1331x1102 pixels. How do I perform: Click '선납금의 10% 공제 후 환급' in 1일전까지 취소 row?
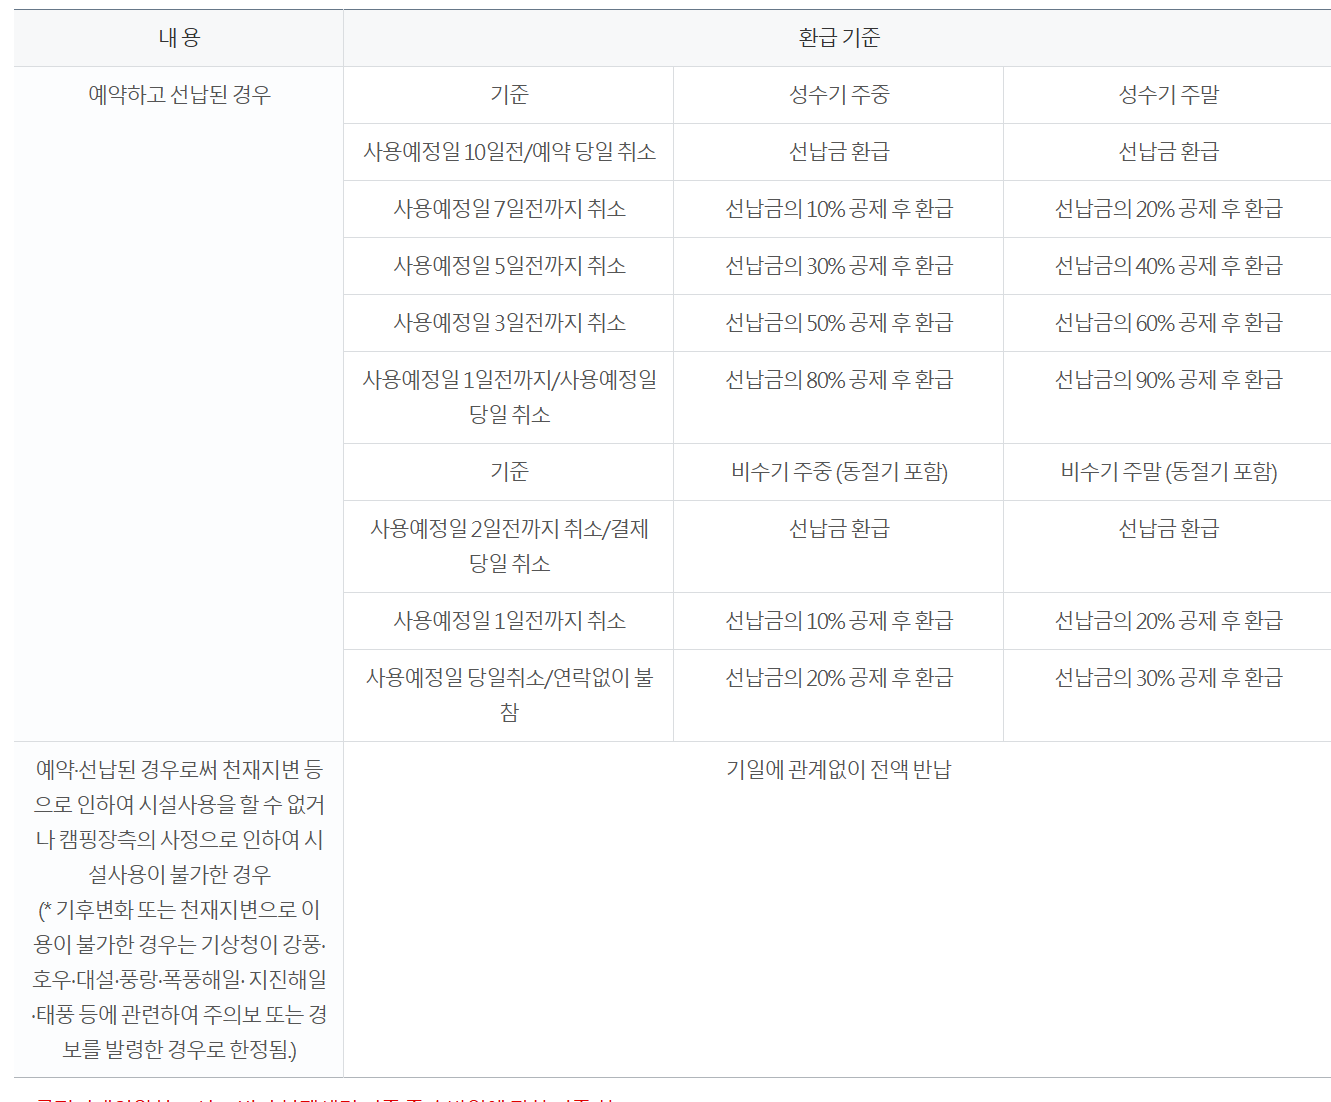[839, 621]
